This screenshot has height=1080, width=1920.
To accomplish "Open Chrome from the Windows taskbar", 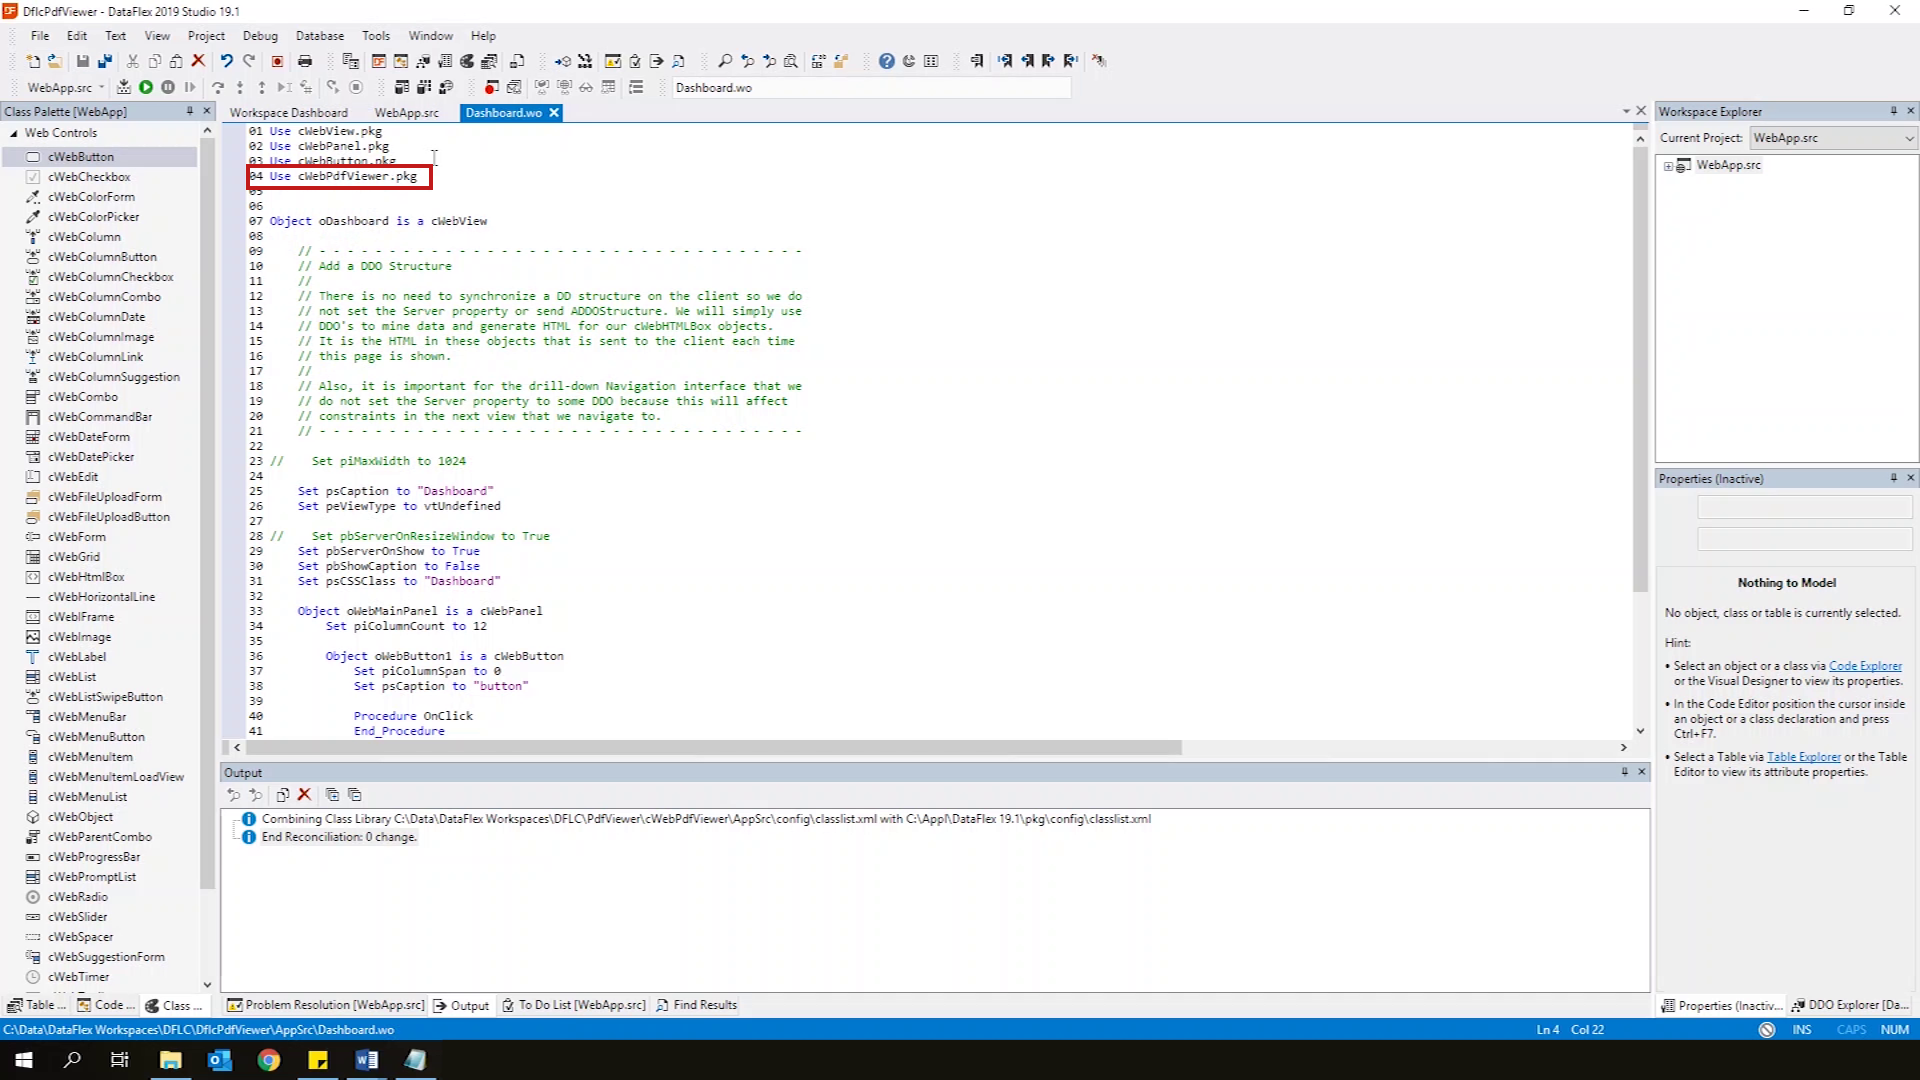I will pos(268,1060).
